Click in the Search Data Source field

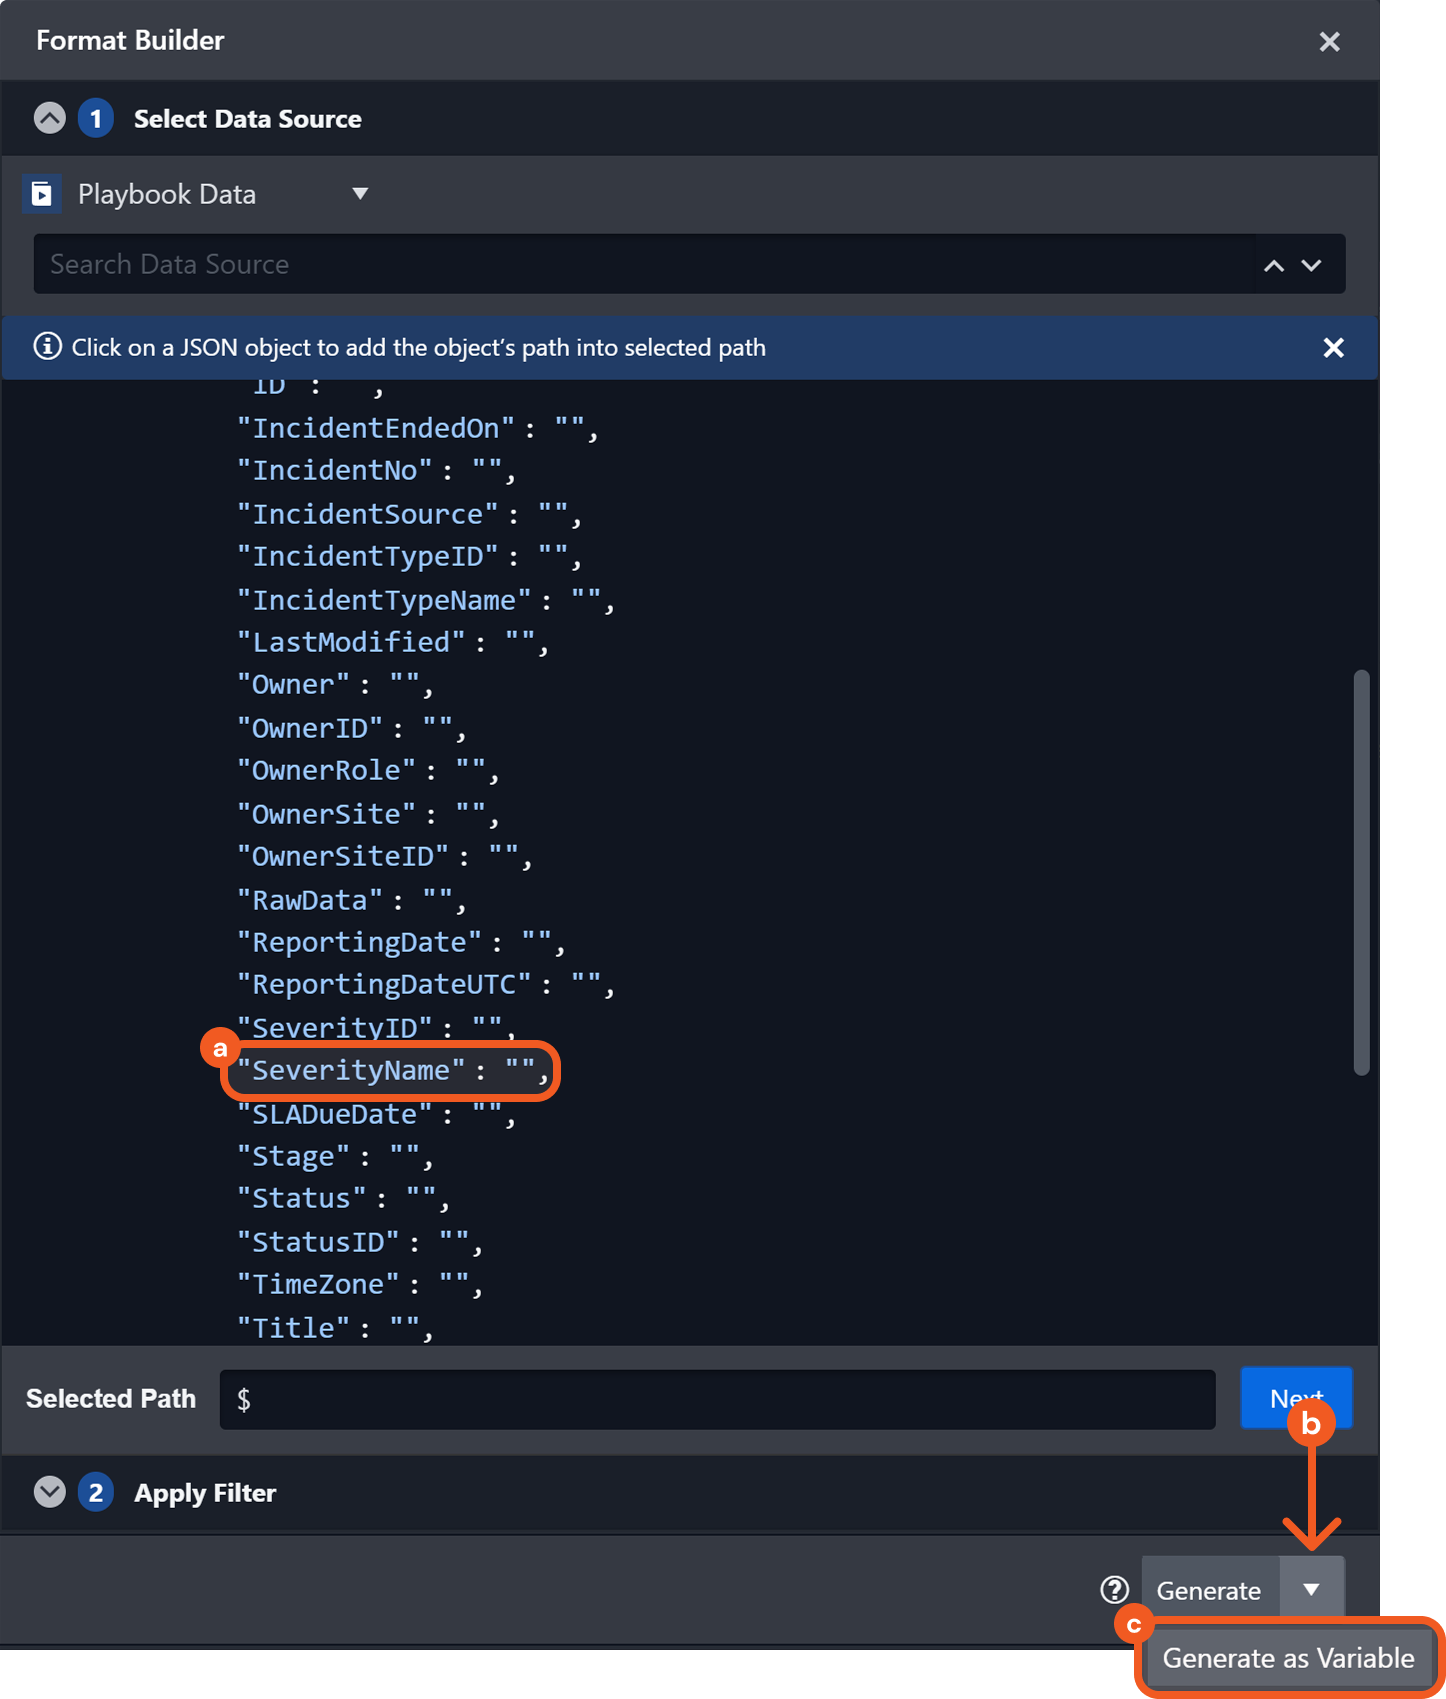(x=640, y=265)
